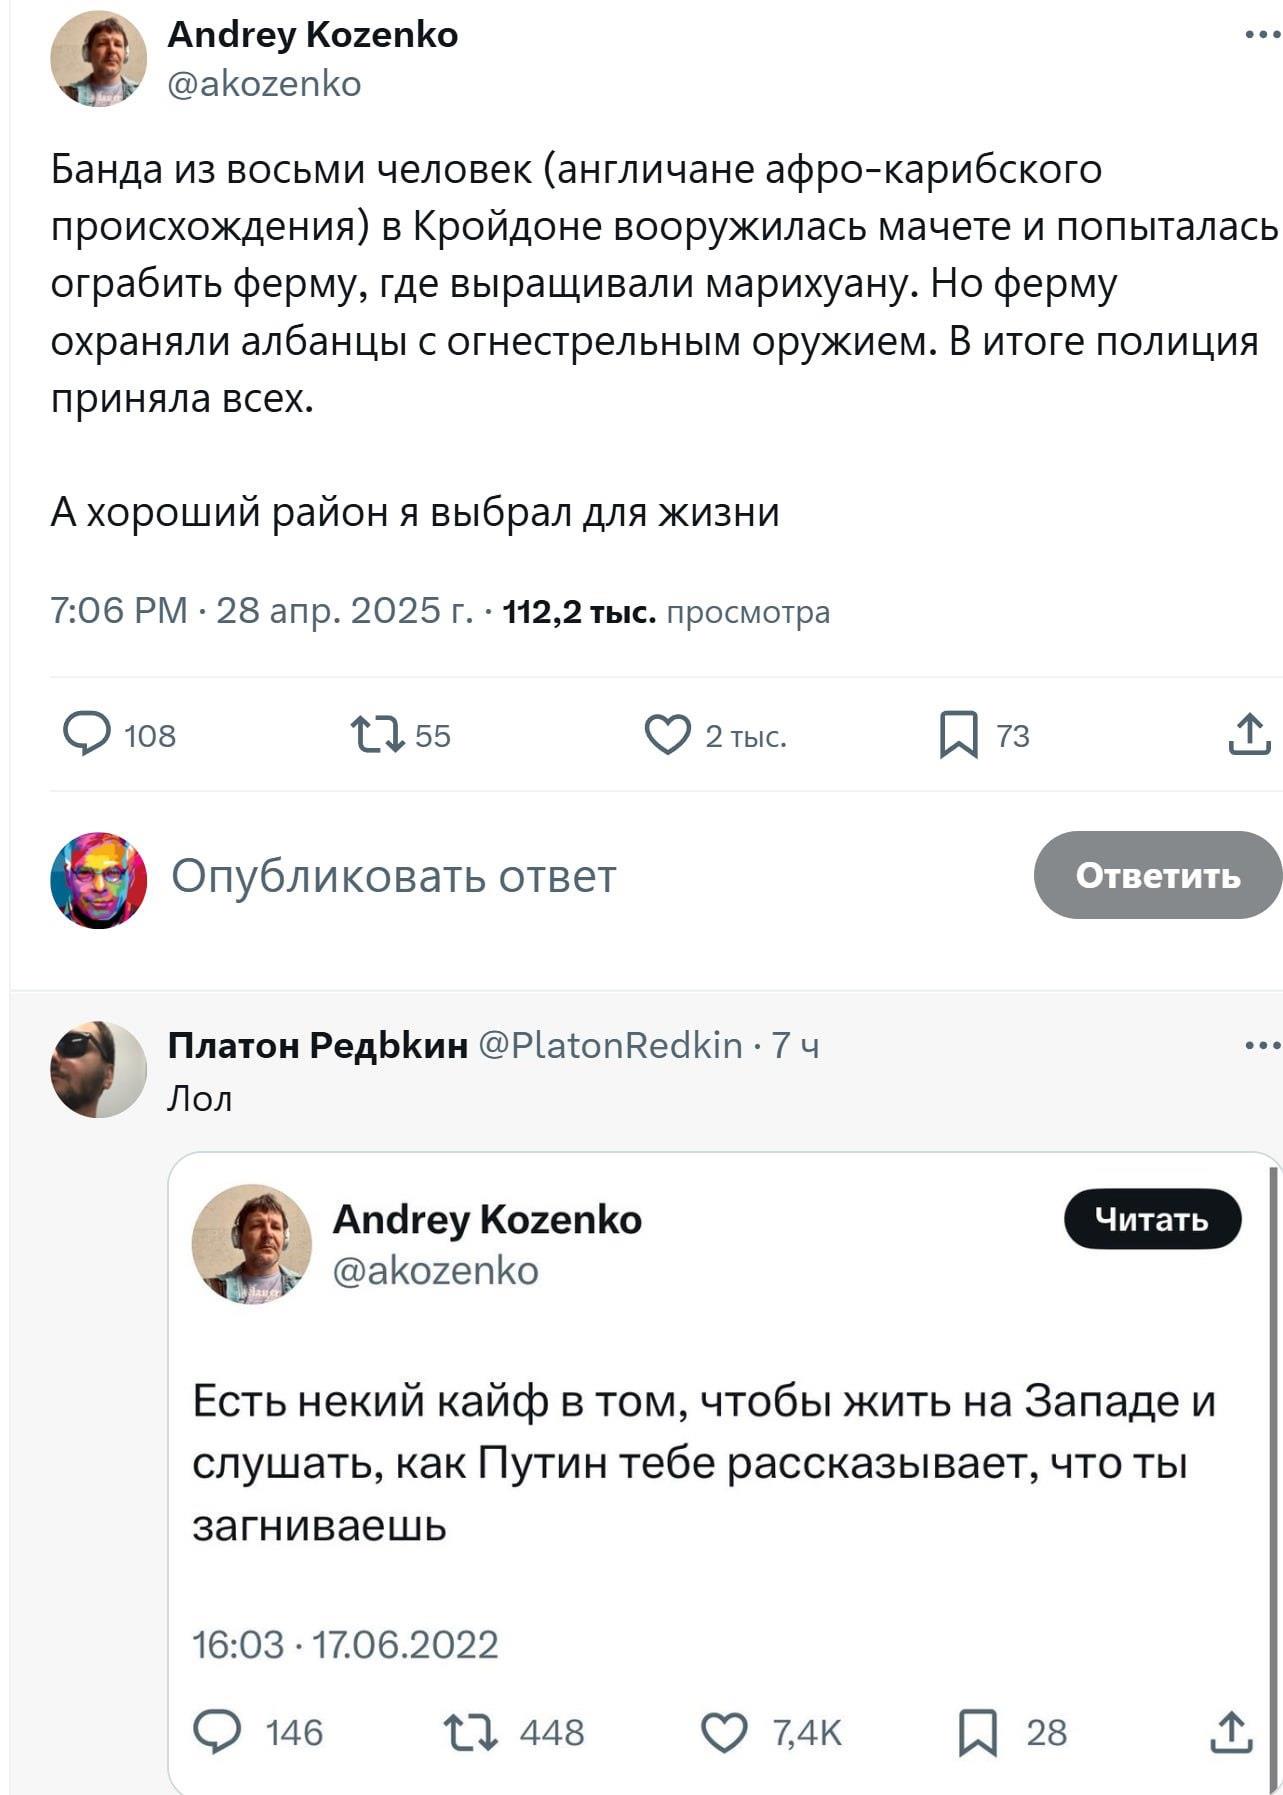This screenshot has height=1795, width=1283.
Task: Bookmark the quoted 2022 tweet
Action: pos(977,1732)
